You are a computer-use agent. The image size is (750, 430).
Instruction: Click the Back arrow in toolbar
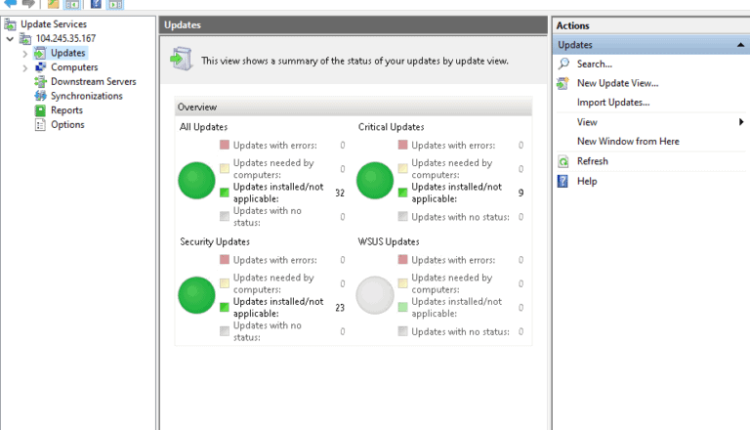pyautogui.click(x=11, y=4)
